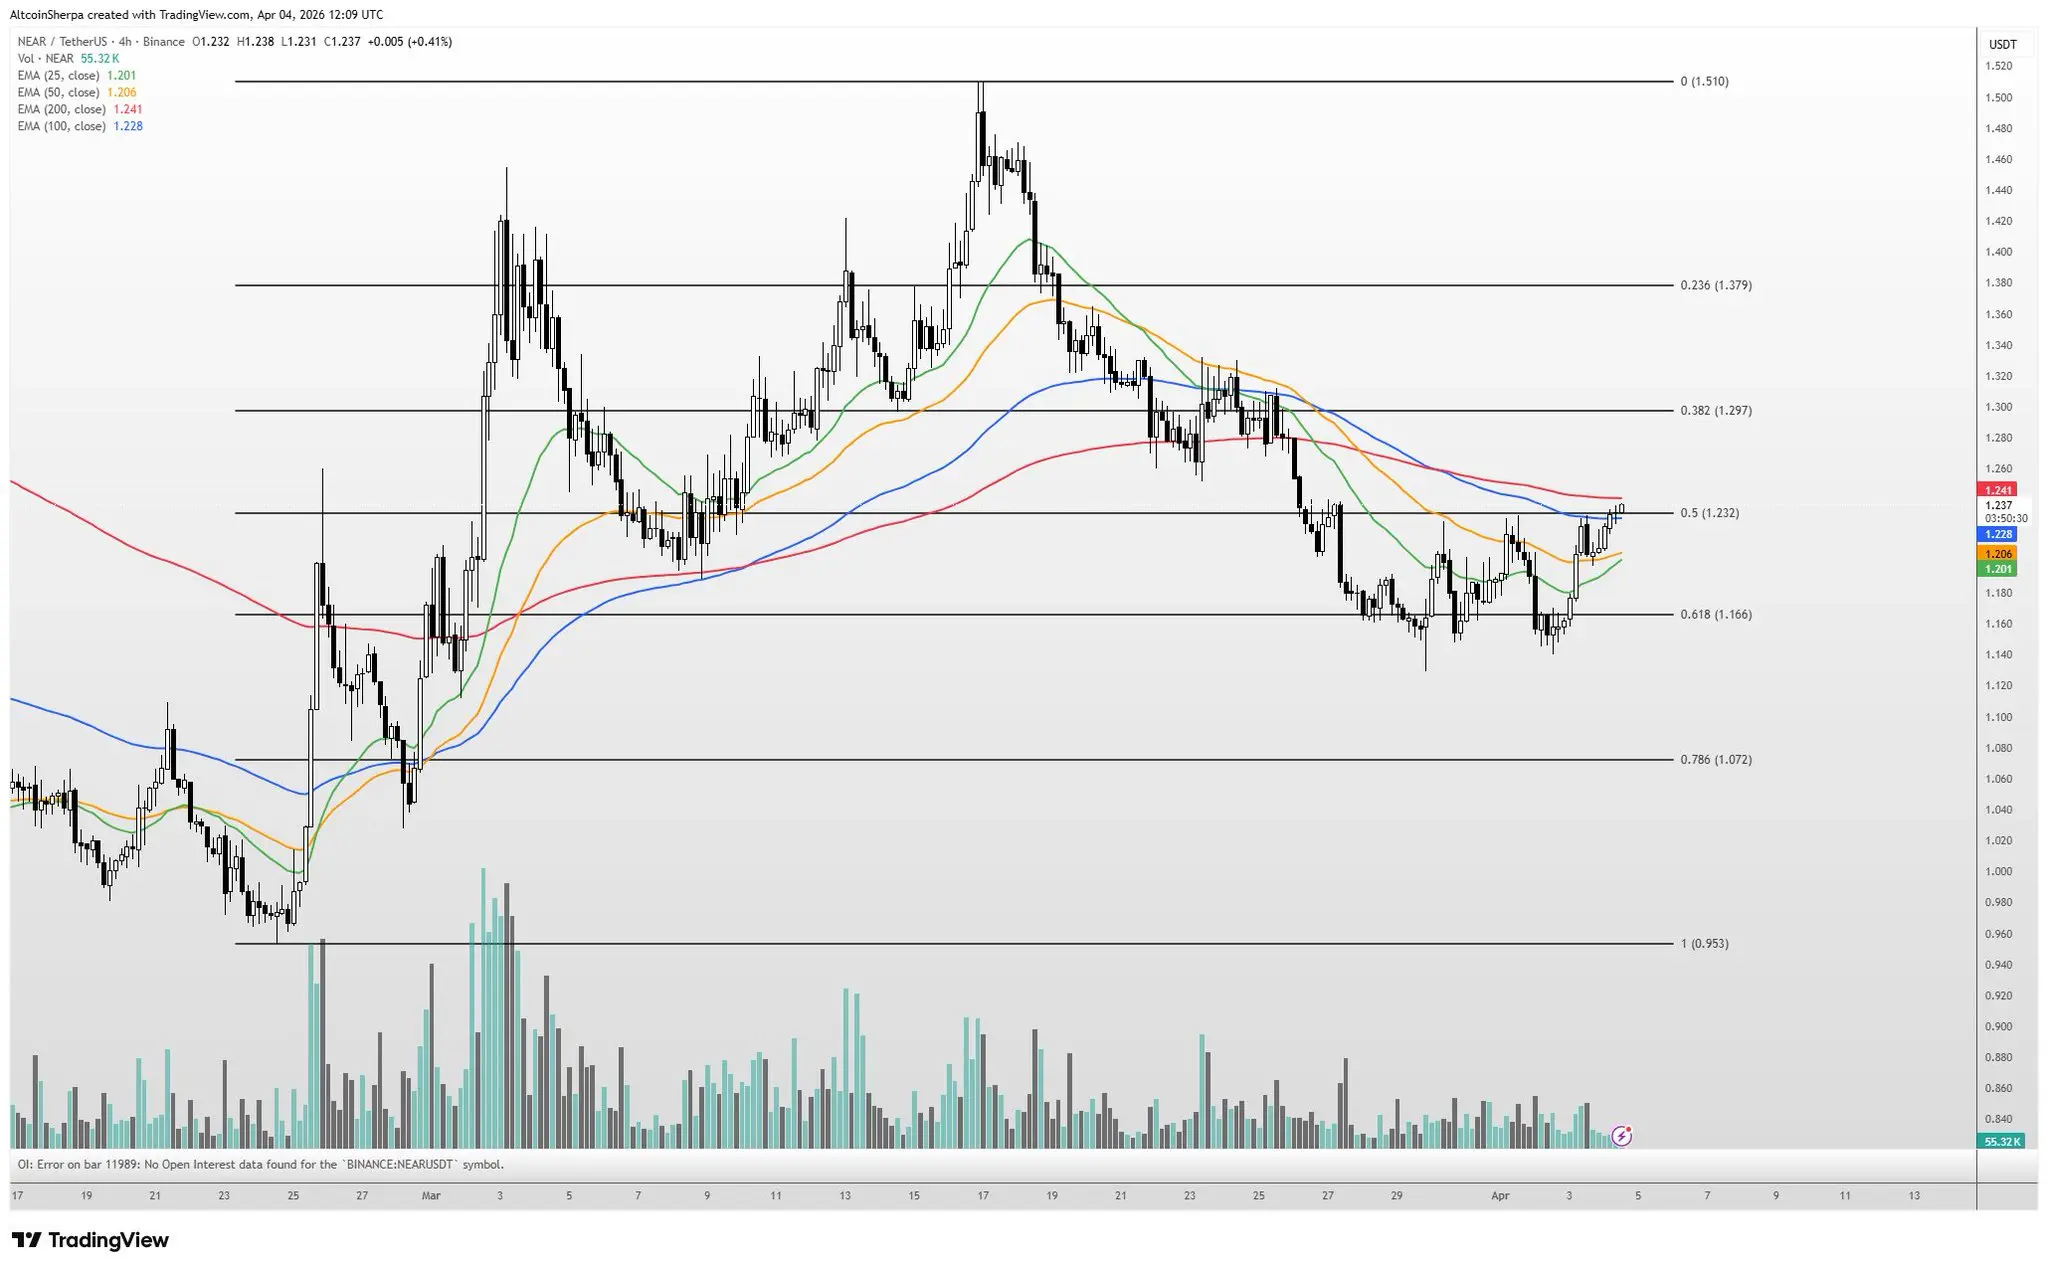This screenshot has width=2048, height=1270.
Task: Click the orange 1.206 EMA price tag
Action: pyautogui.click(x=1998, y=553)
